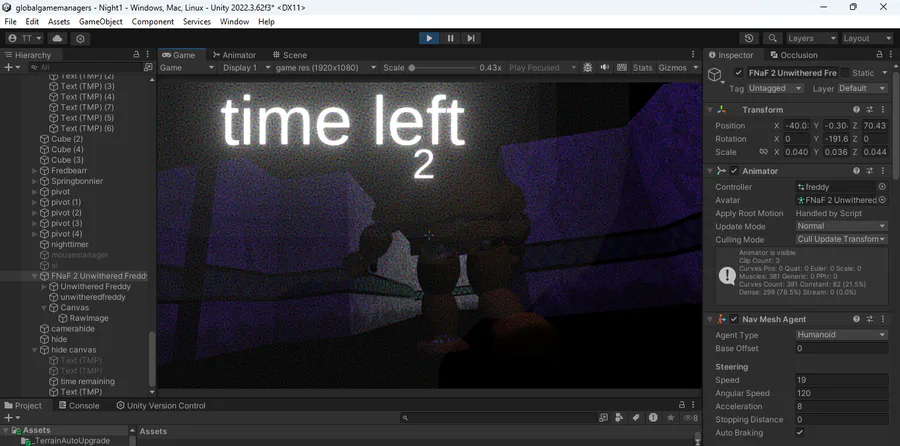Toggle the Nav Mesh Agent enabled checkbox

pos(734,319)
